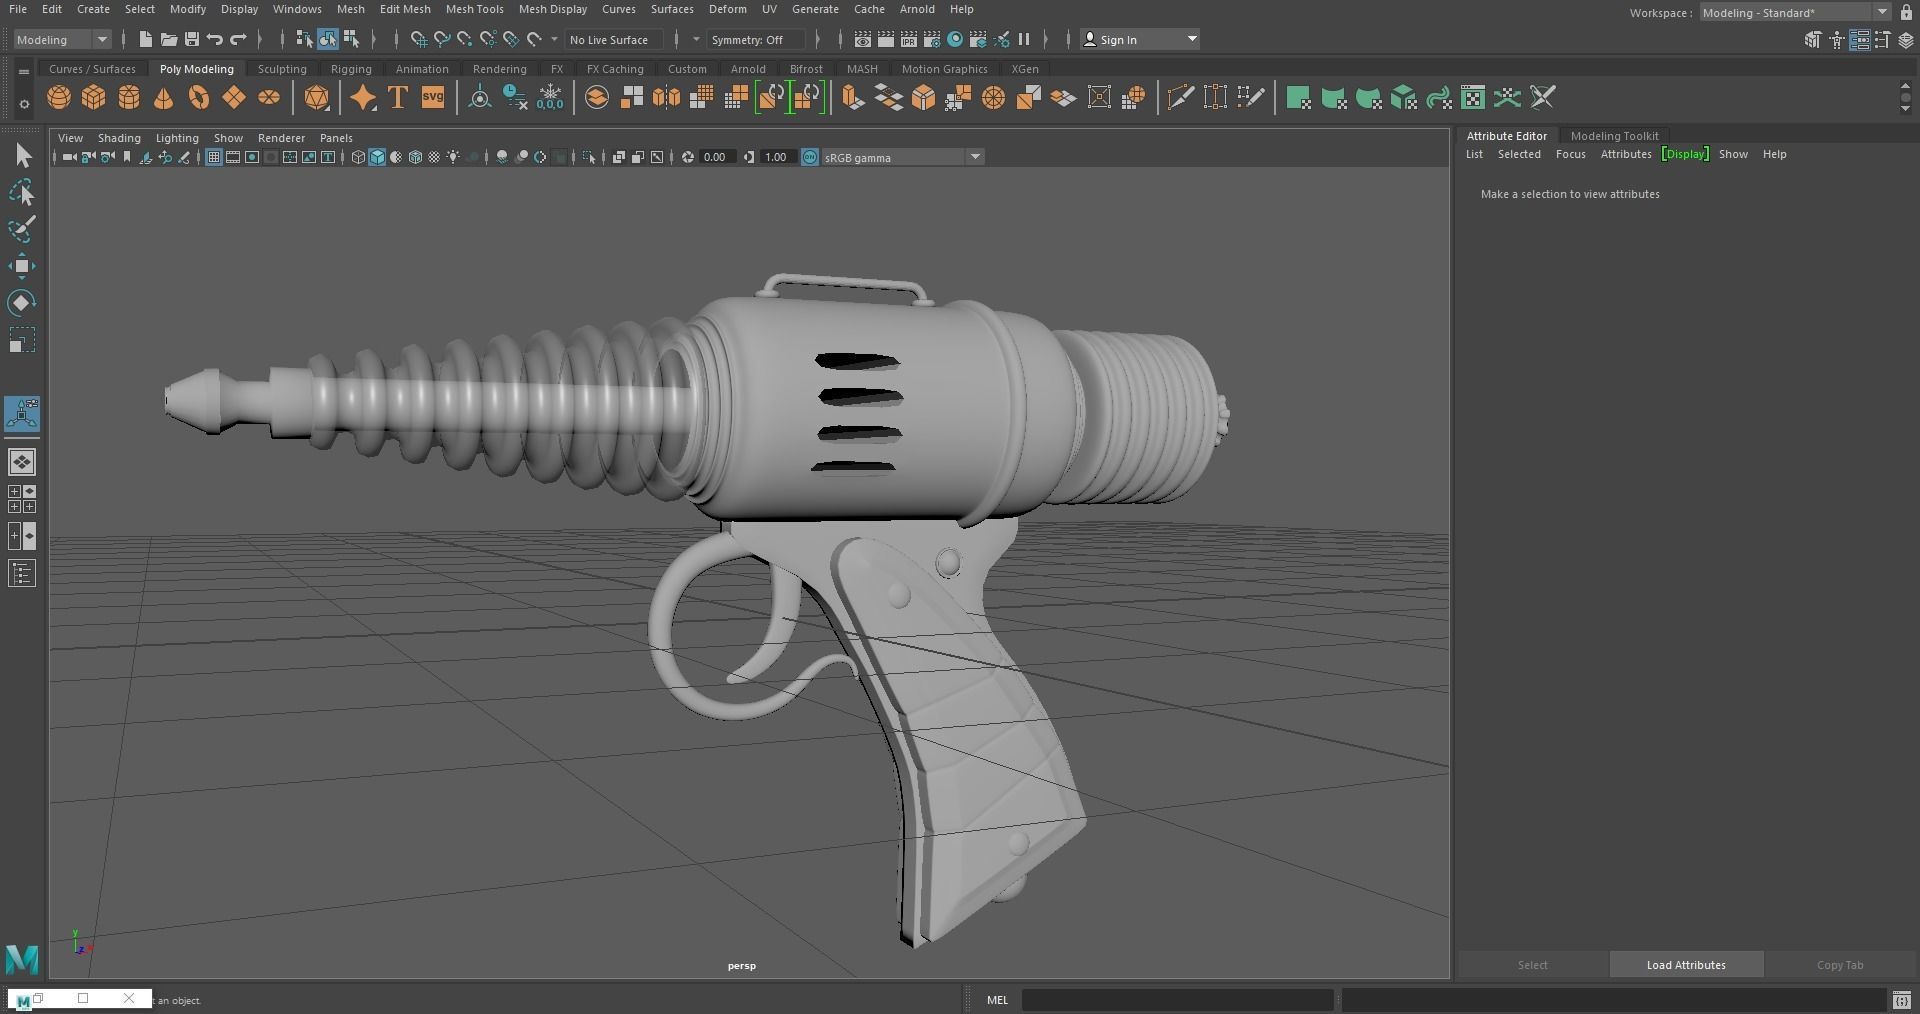Screen dimensions: 1920x1014
Task: Switch to the Sculpting shelf tab
Action: click(x=281, y=68)
